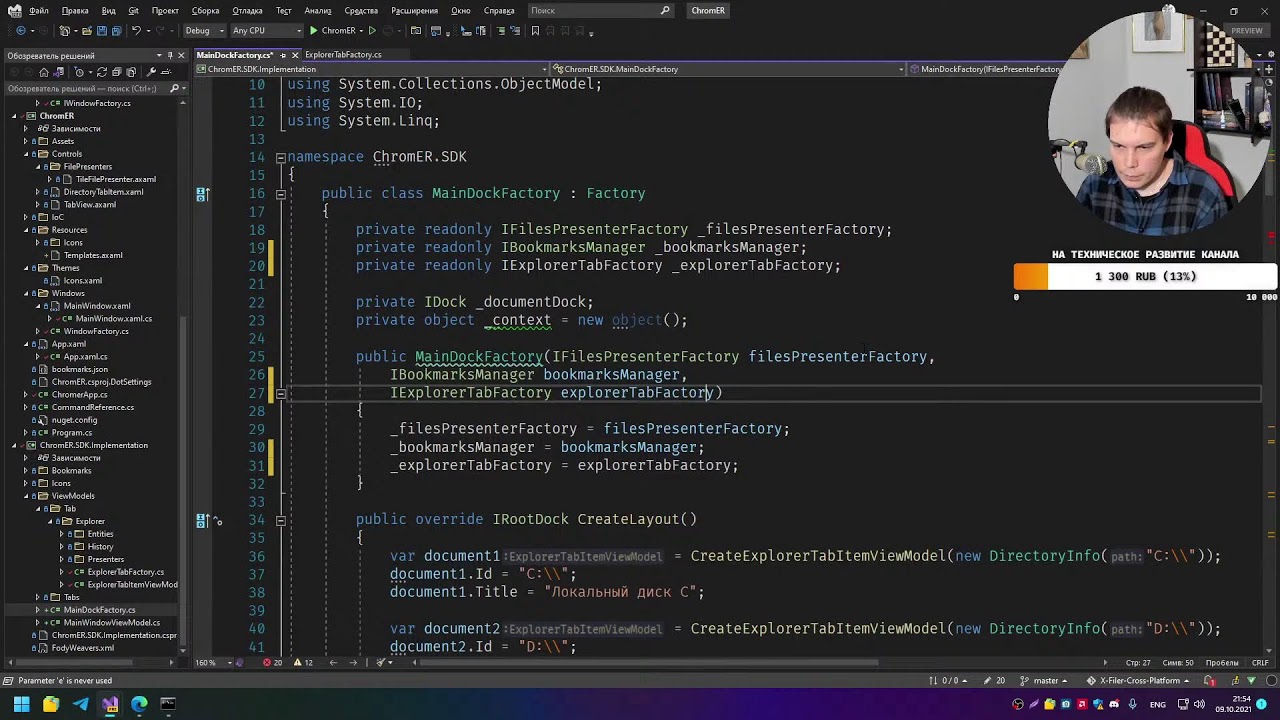Open the Правка menu

[x=75, y=11]
